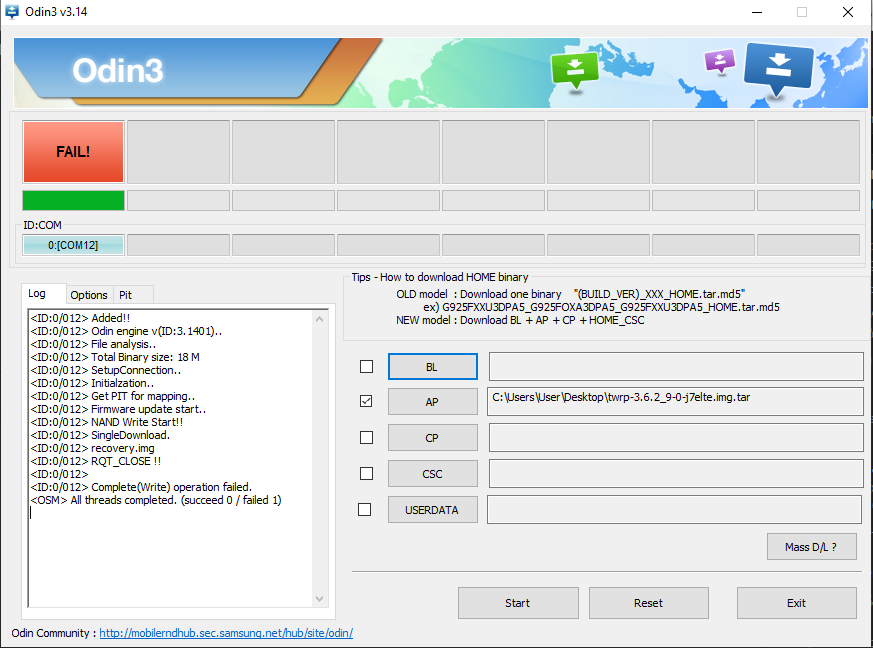
Task: Click the BL file button
Action: pyautogui.click(x=433, y=367)
